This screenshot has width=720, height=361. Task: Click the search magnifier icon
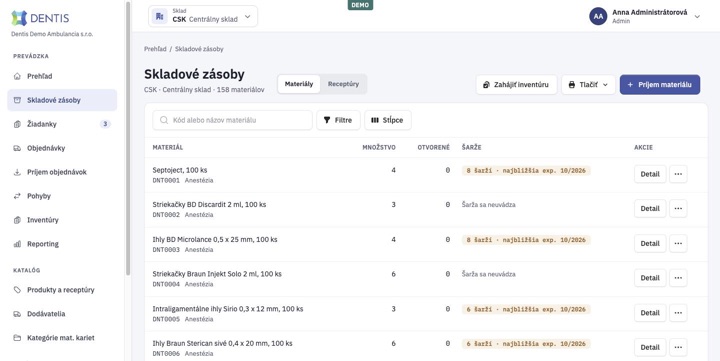(x=163, y=120)
